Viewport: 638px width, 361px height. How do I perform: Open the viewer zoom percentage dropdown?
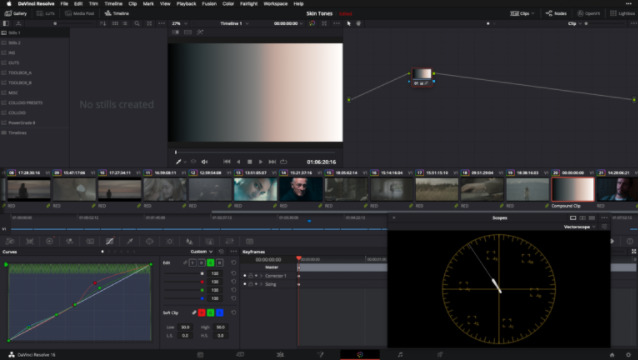(x=179, y=24)
